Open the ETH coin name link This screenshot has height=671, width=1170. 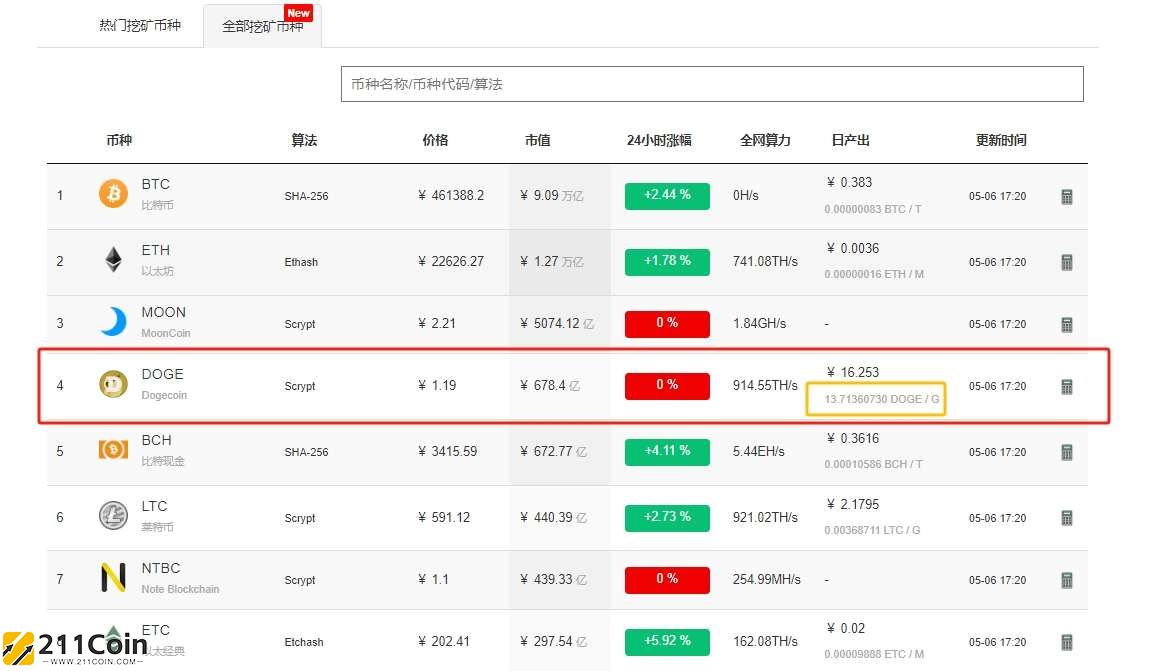pos(156,250)
